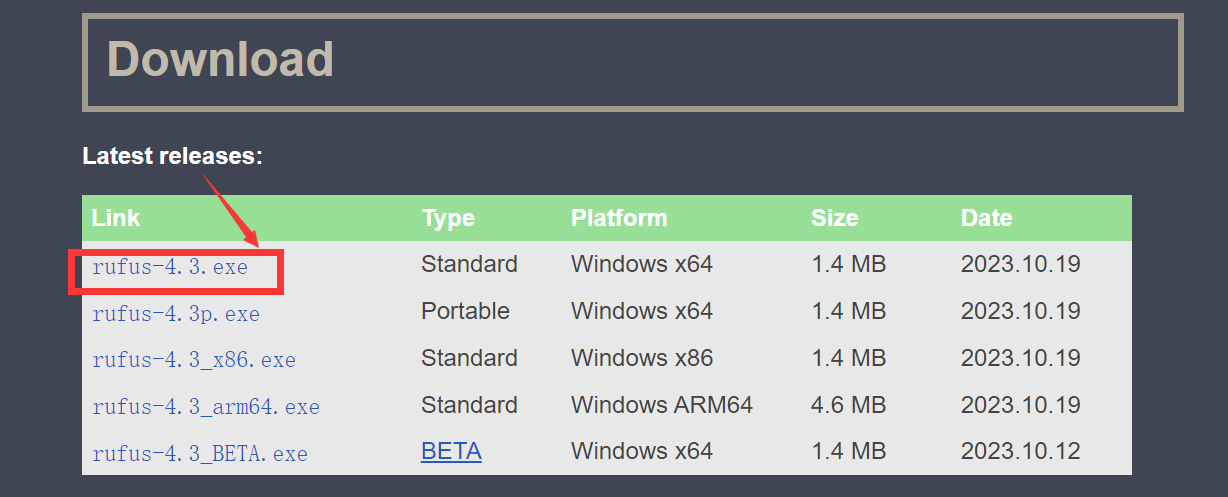This screenshot has width=1228, height=497.
Task: Select the Download section heading
Action: tap(220, 59)
